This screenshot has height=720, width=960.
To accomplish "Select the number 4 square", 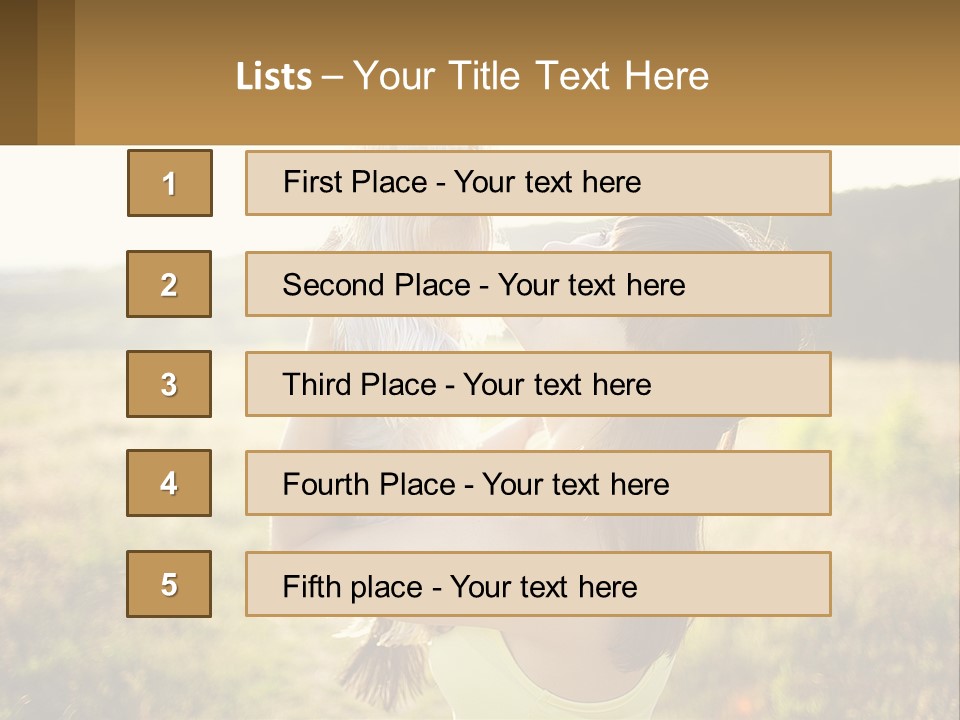I will [x=169, y=483].
